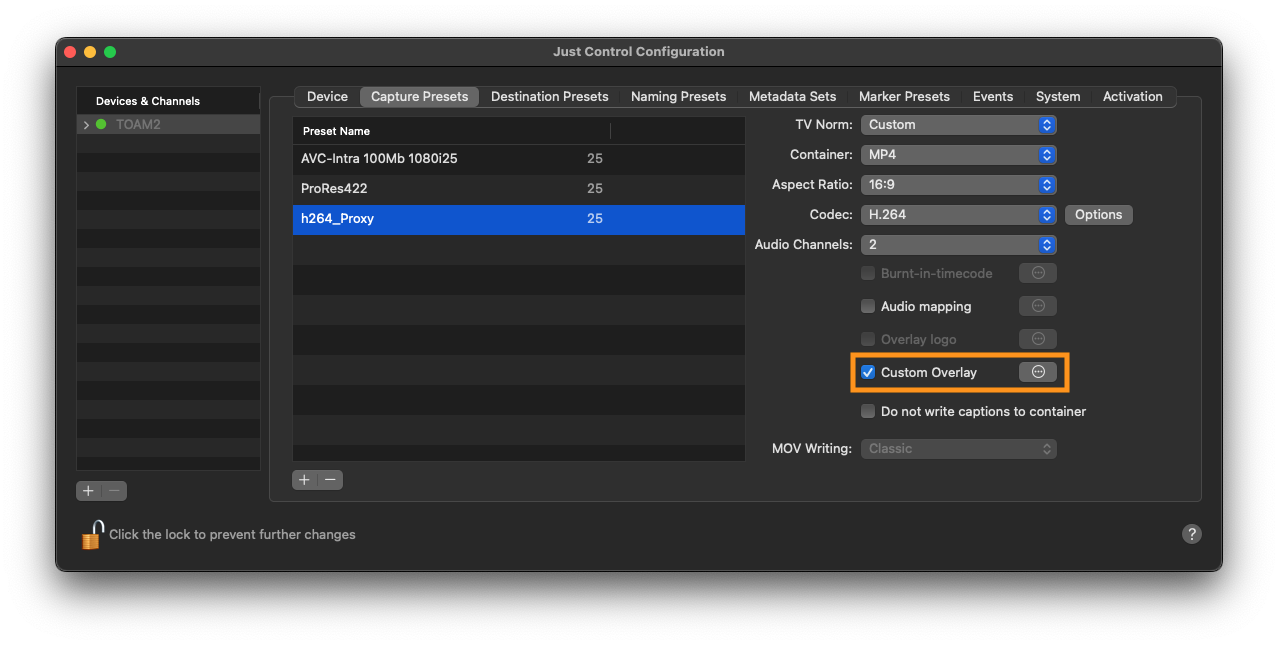
Task: Add a new capture preset with plus
Action: click(x=305, y=480)
